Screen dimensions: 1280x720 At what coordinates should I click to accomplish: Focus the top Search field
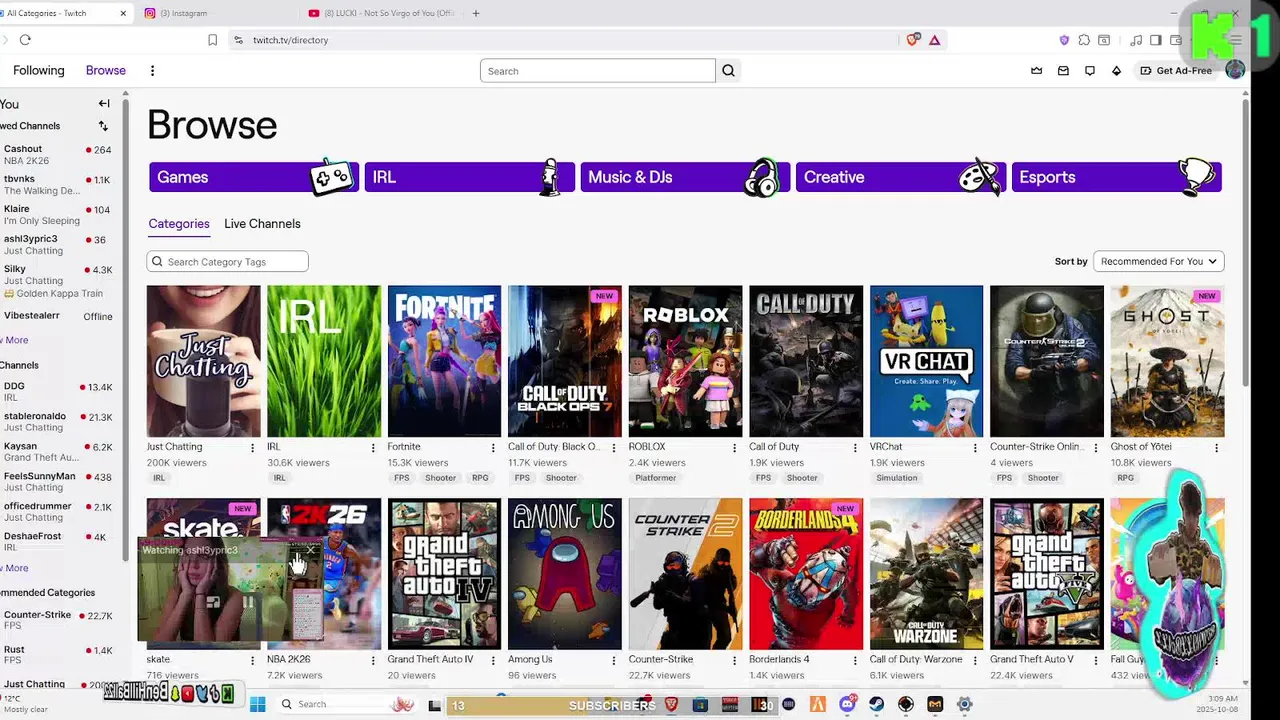pyautogui.click(x=598, y=71)
